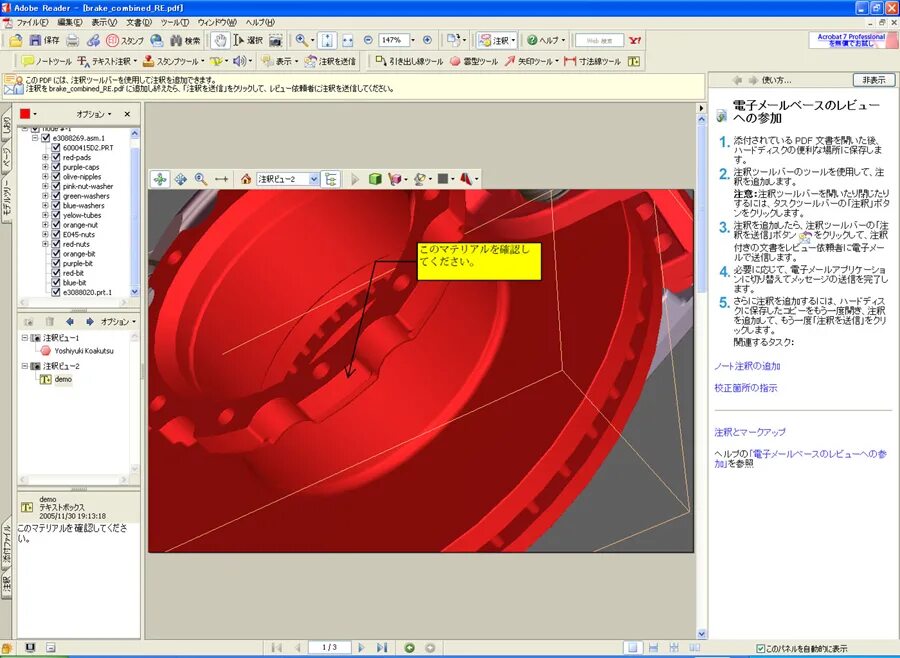Open the 注釈とマークアップ link
Viewport: 900px width, 658px height.
pyautogui.click(x=750, y=432)
